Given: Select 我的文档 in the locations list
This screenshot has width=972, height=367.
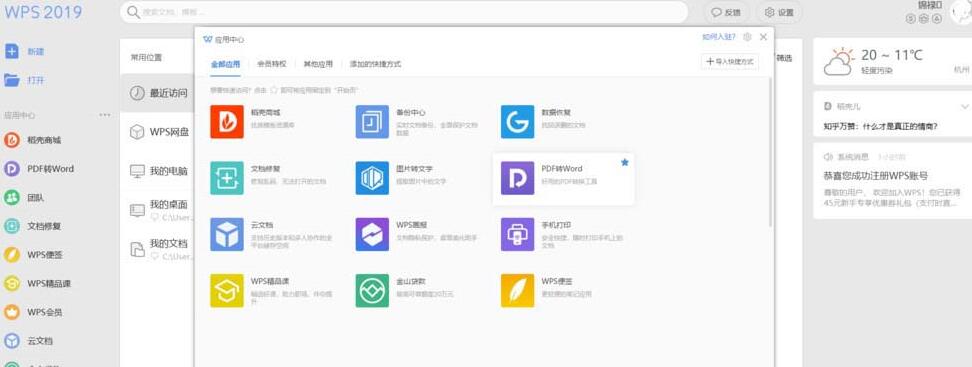Looking at the screenshot, I should click(x=157, y=249).
